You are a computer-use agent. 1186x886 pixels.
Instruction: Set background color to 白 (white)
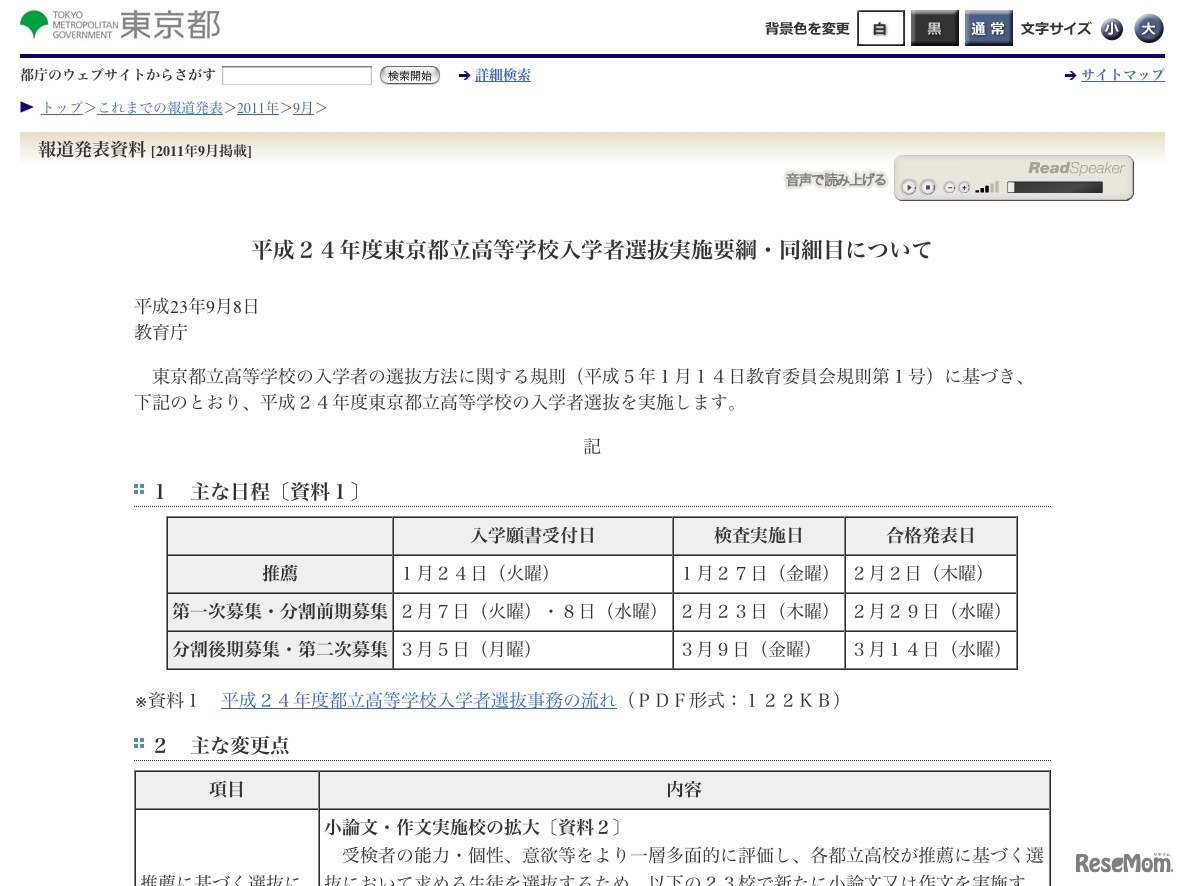880,29
